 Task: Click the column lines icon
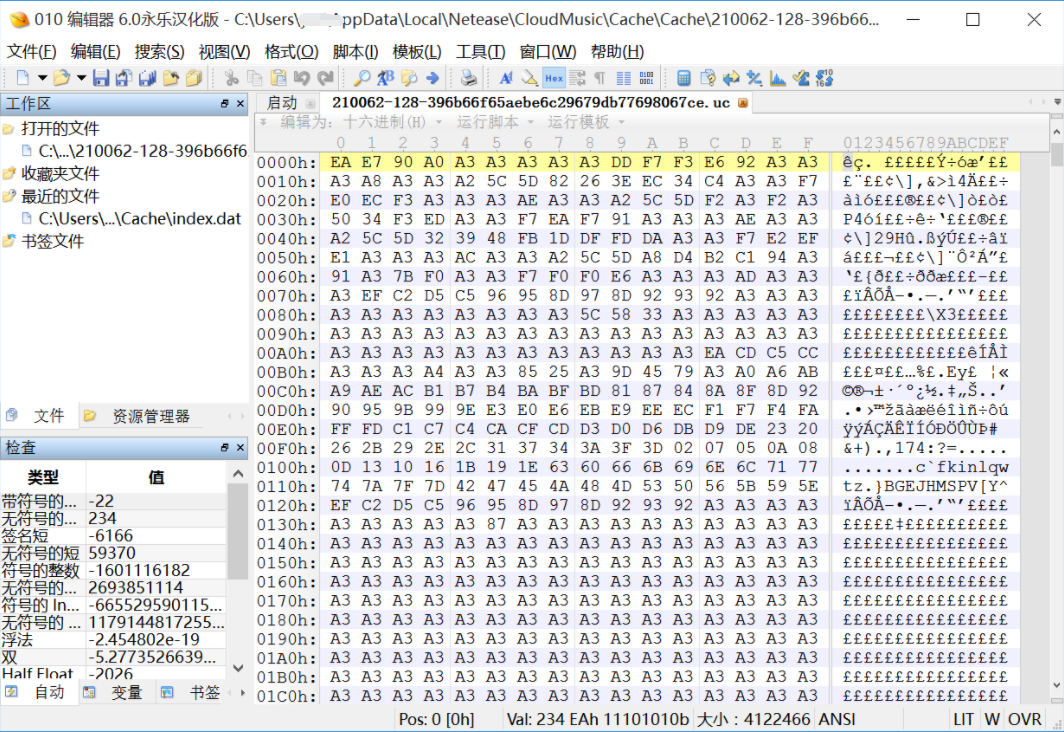click(624, 78)
